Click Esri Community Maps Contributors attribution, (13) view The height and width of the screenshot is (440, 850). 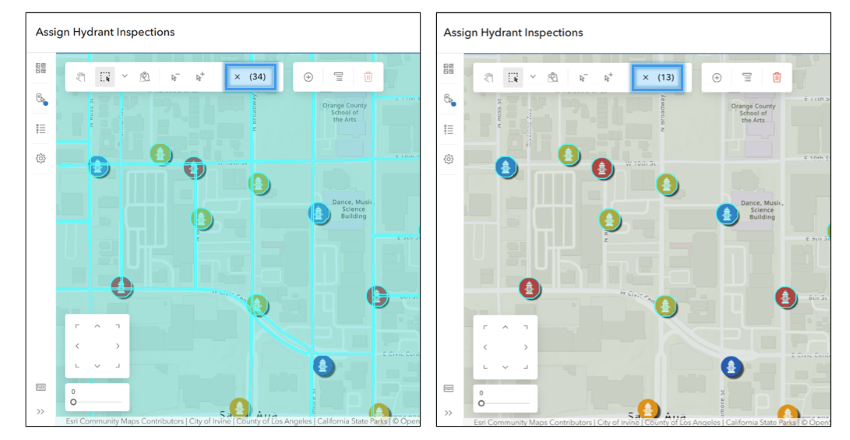[533, 422]
